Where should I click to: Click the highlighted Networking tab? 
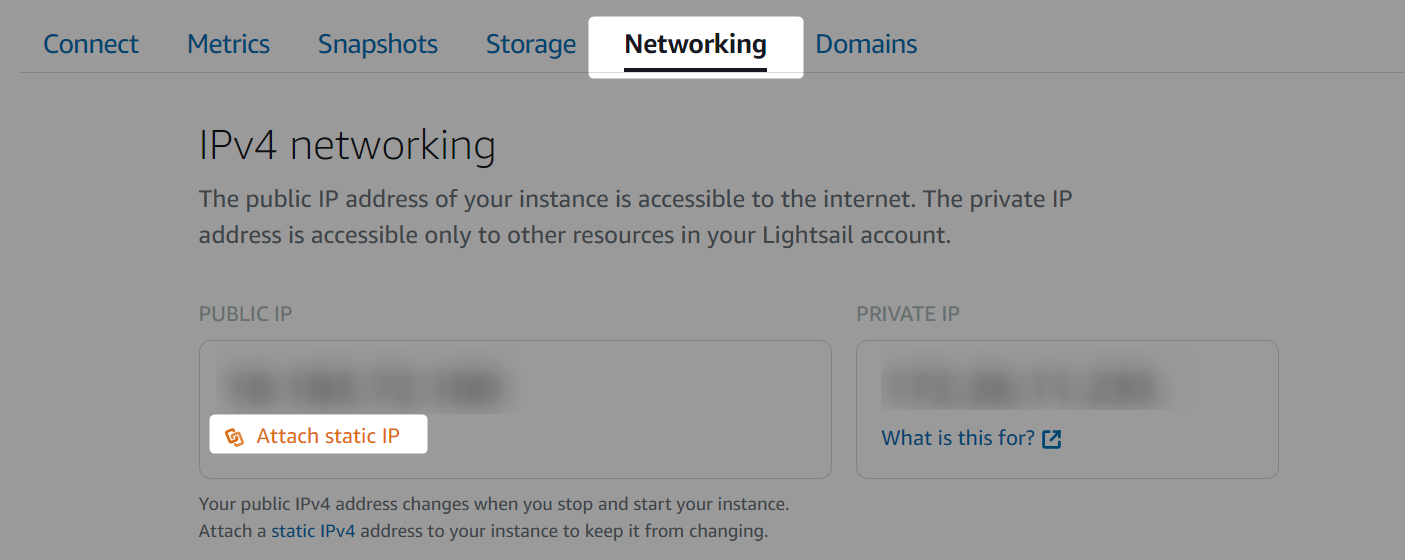(695, 45)
